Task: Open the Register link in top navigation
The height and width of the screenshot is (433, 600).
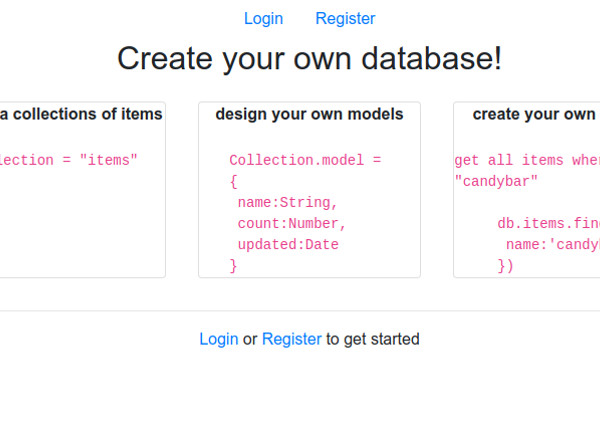Action: coord(345,19)
